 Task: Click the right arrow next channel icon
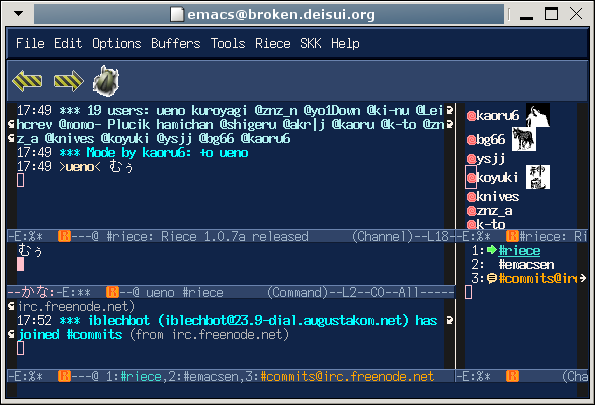pos(69,80)
